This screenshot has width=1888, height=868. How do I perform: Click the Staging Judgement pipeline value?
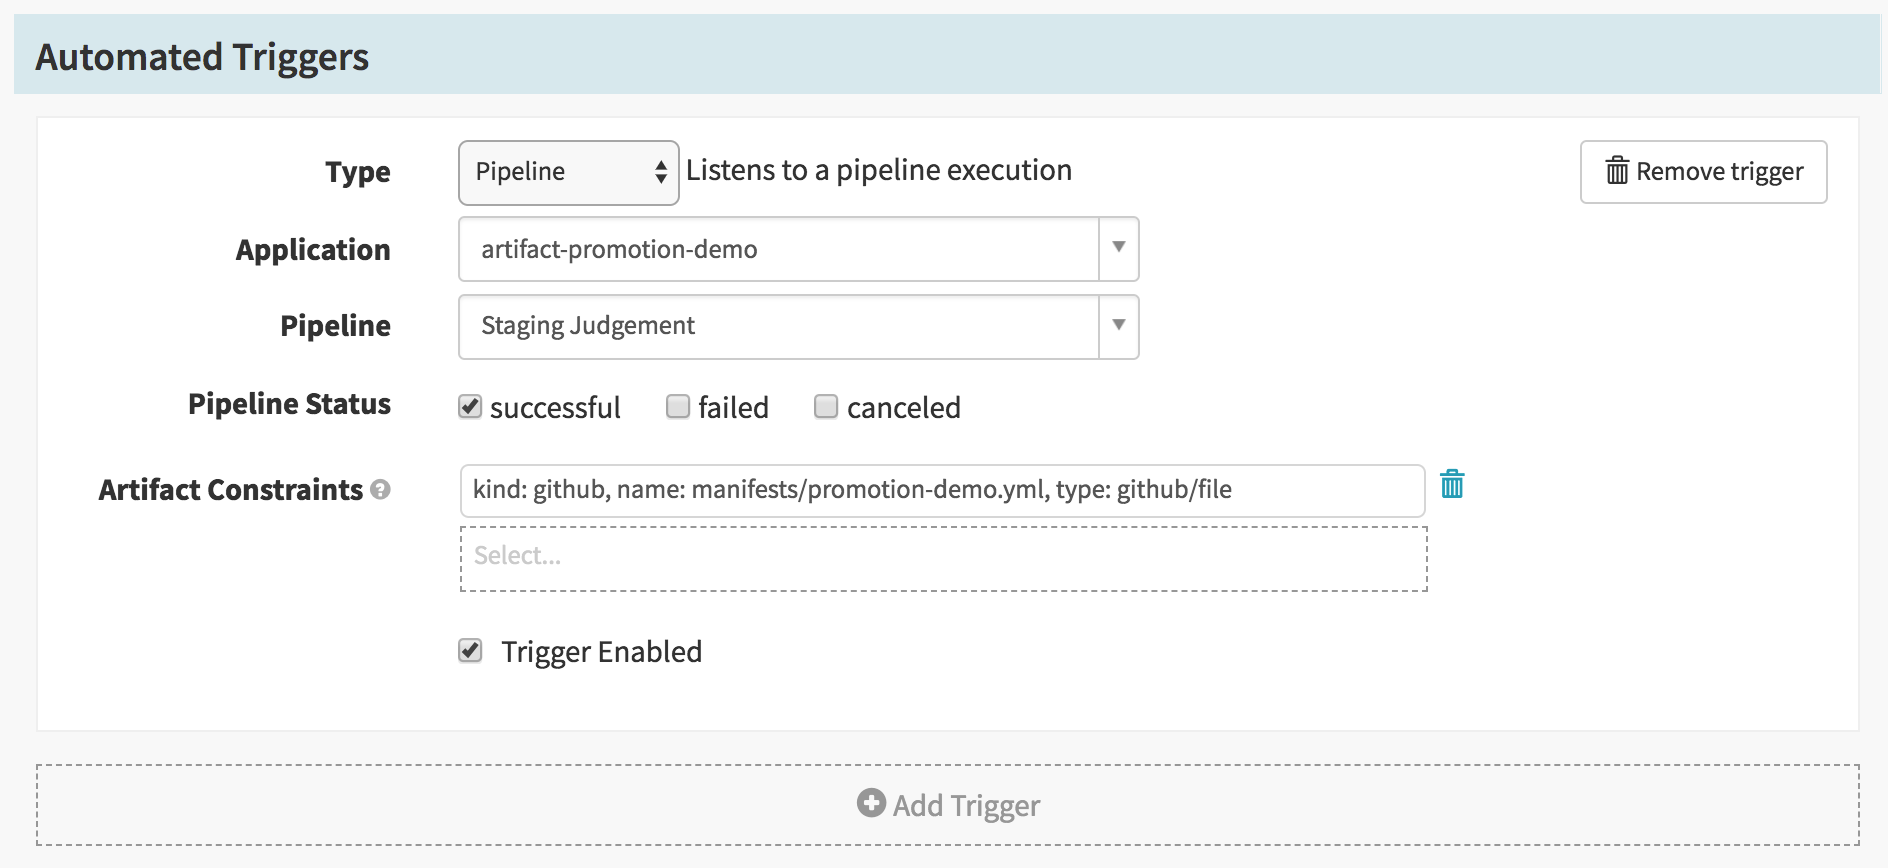coord(588,326)
